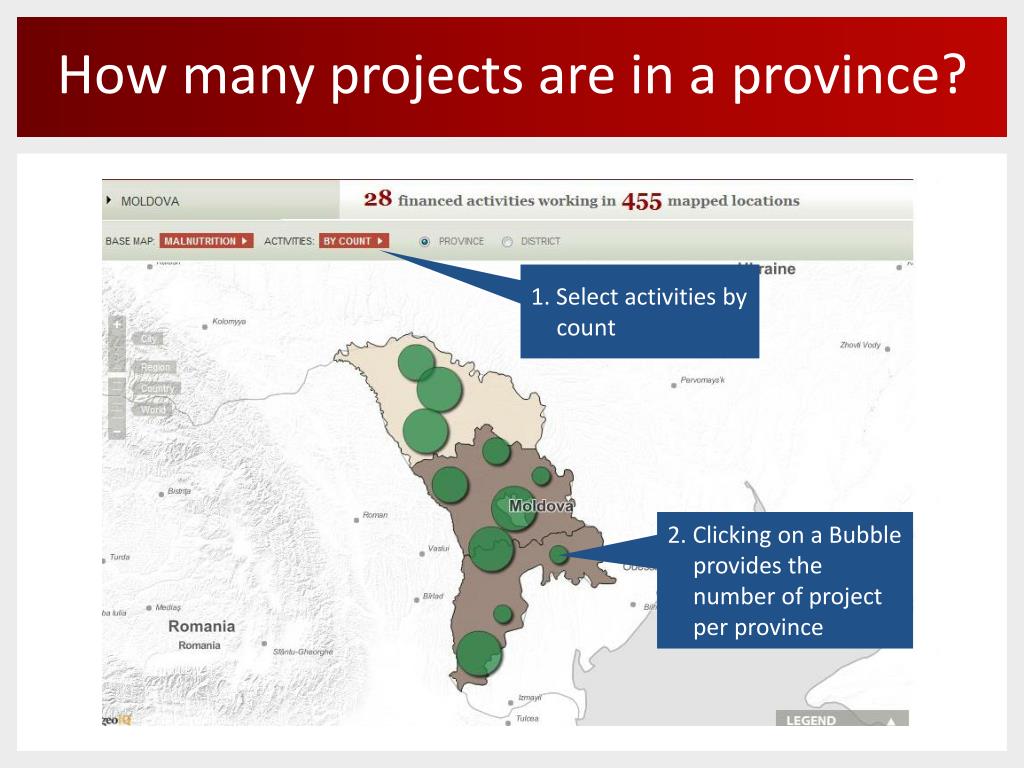Click the large bubble overlapping the northernmost one
Viewport: 1024px width, 768px height.
click(440, 389)
